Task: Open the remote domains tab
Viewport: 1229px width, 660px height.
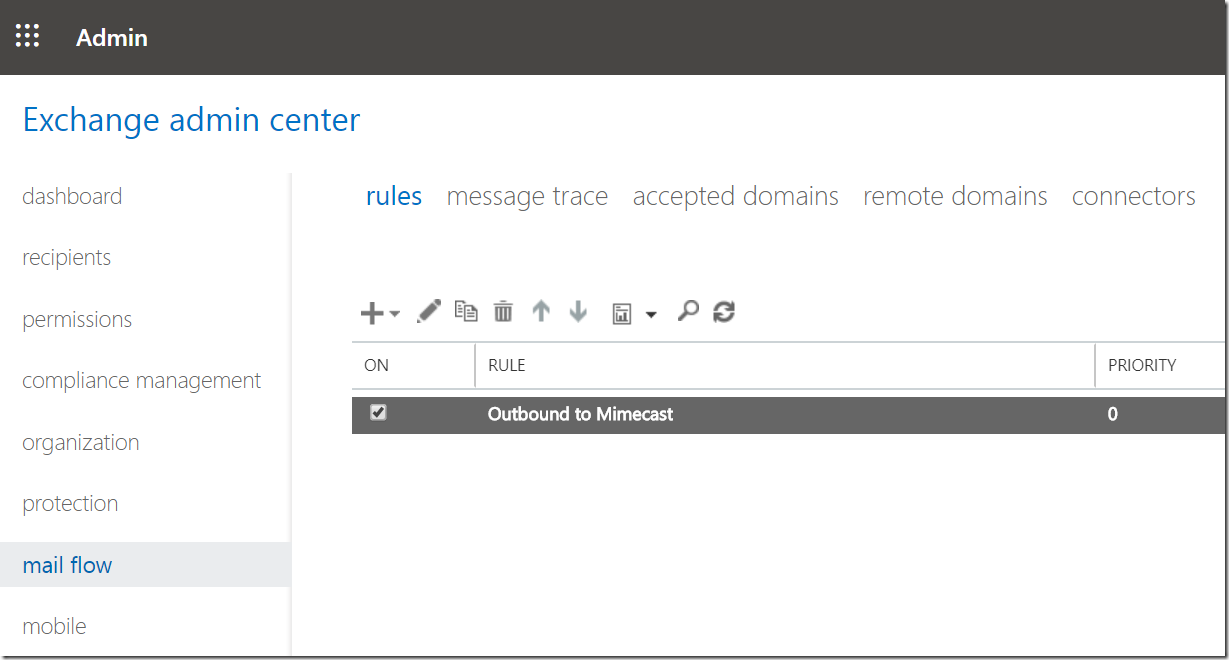Action: coord(955,196)
